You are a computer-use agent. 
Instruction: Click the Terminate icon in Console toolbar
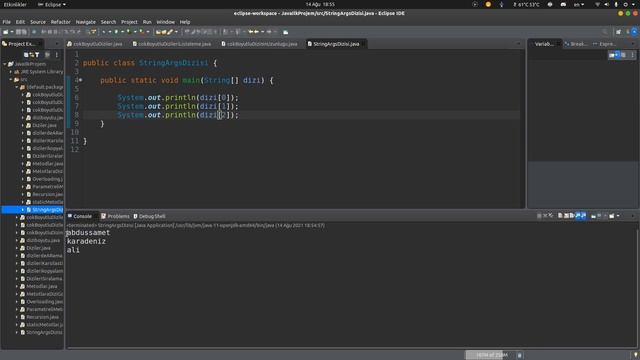tap(539, 216)
